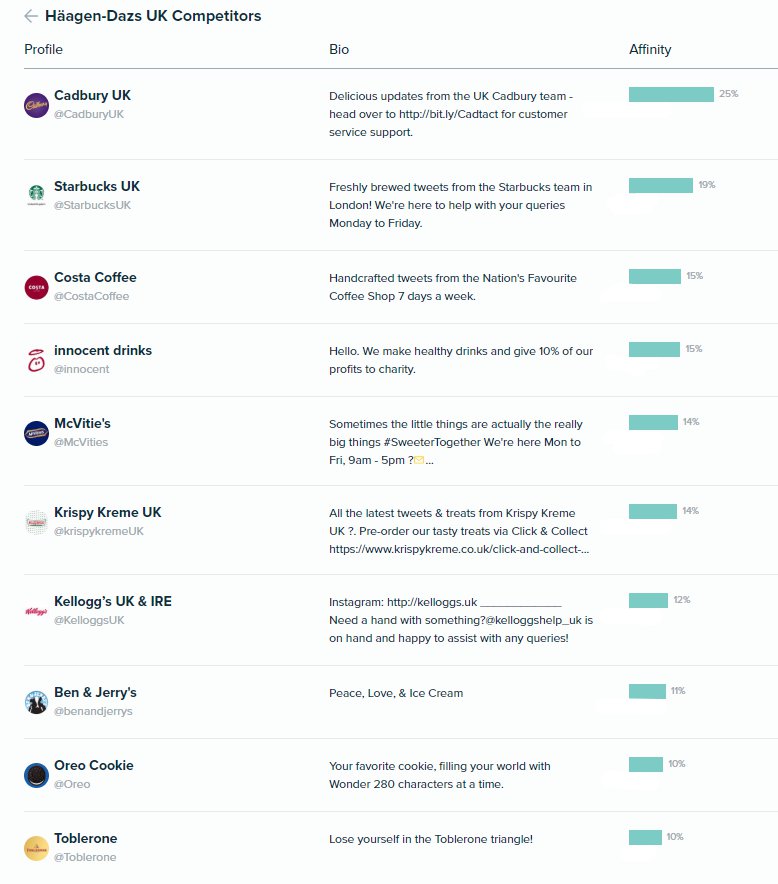Screen dimensions: 778x884
Task: Go back using the left arrow icon
Action: tap(31, 16)
